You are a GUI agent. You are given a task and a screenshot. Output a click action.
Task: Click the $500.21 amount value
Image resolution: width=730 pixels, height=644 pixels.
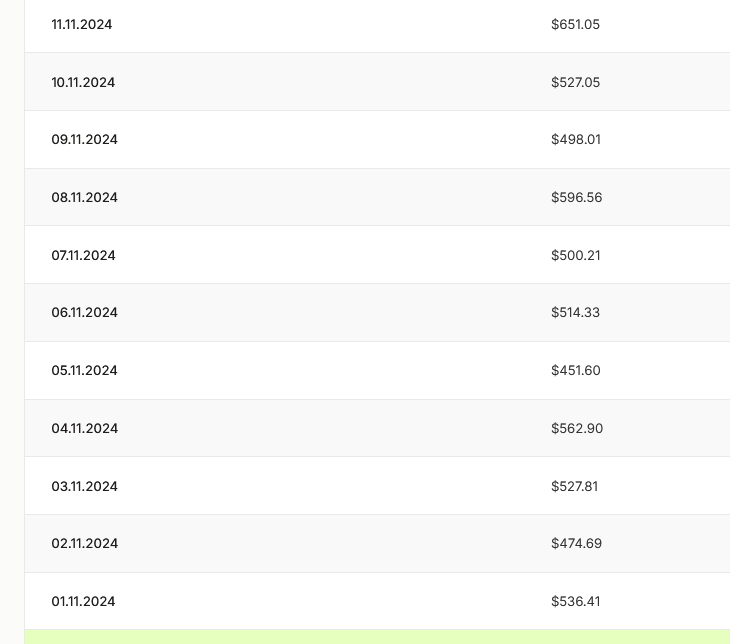pyautogui.click(x=575, y=255)
